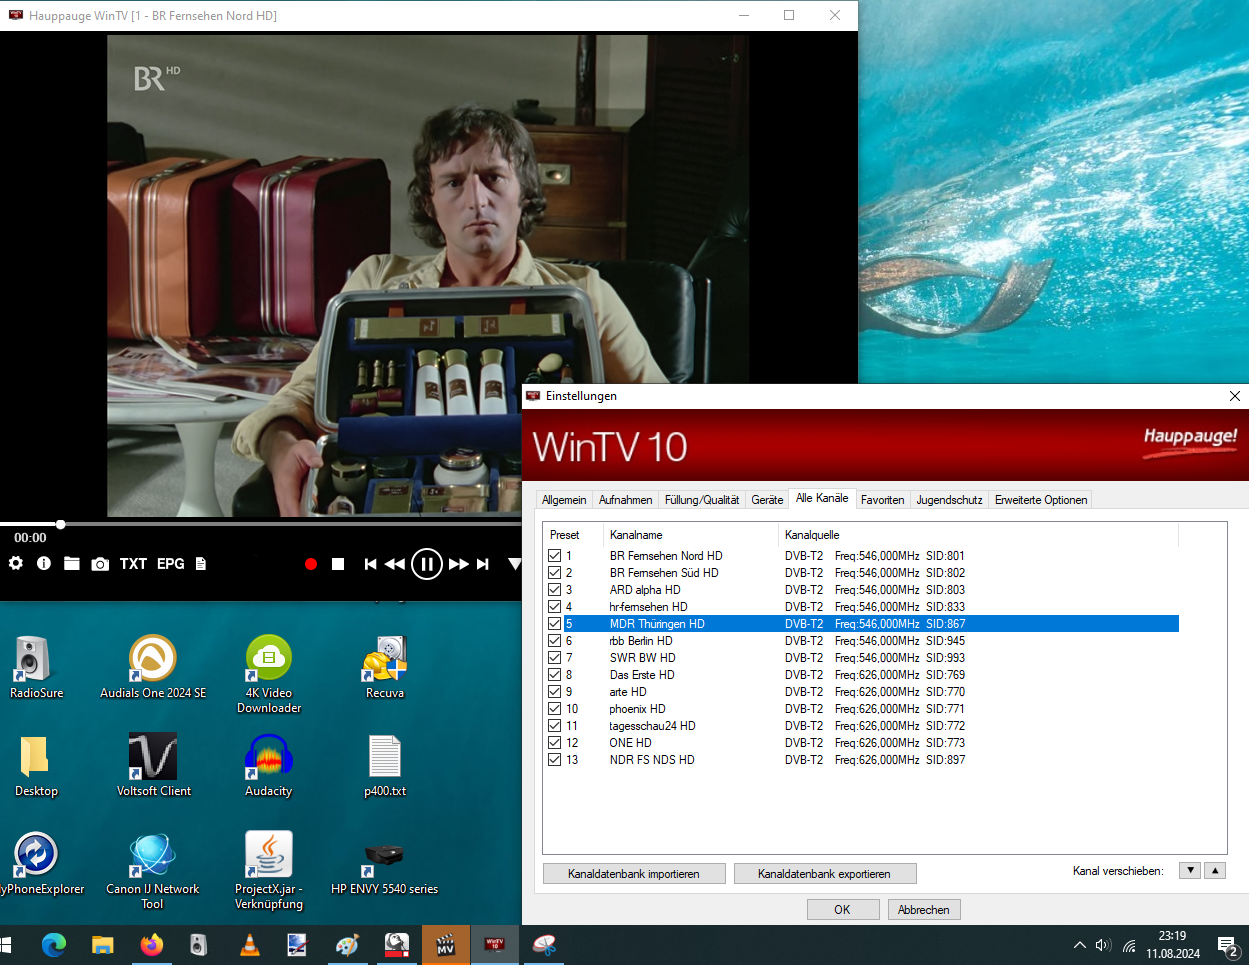Move selected channel down with arrow button

1190,871
